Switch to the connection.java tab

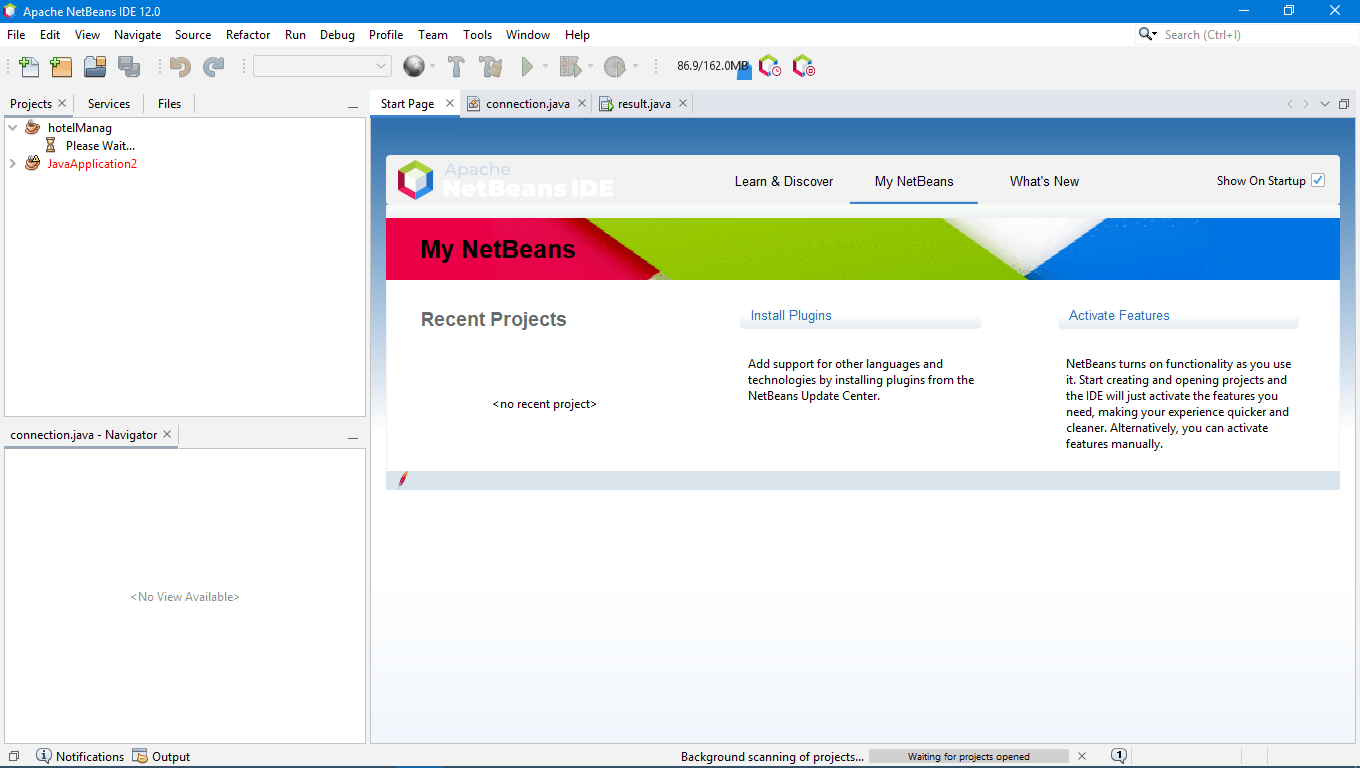527,103
